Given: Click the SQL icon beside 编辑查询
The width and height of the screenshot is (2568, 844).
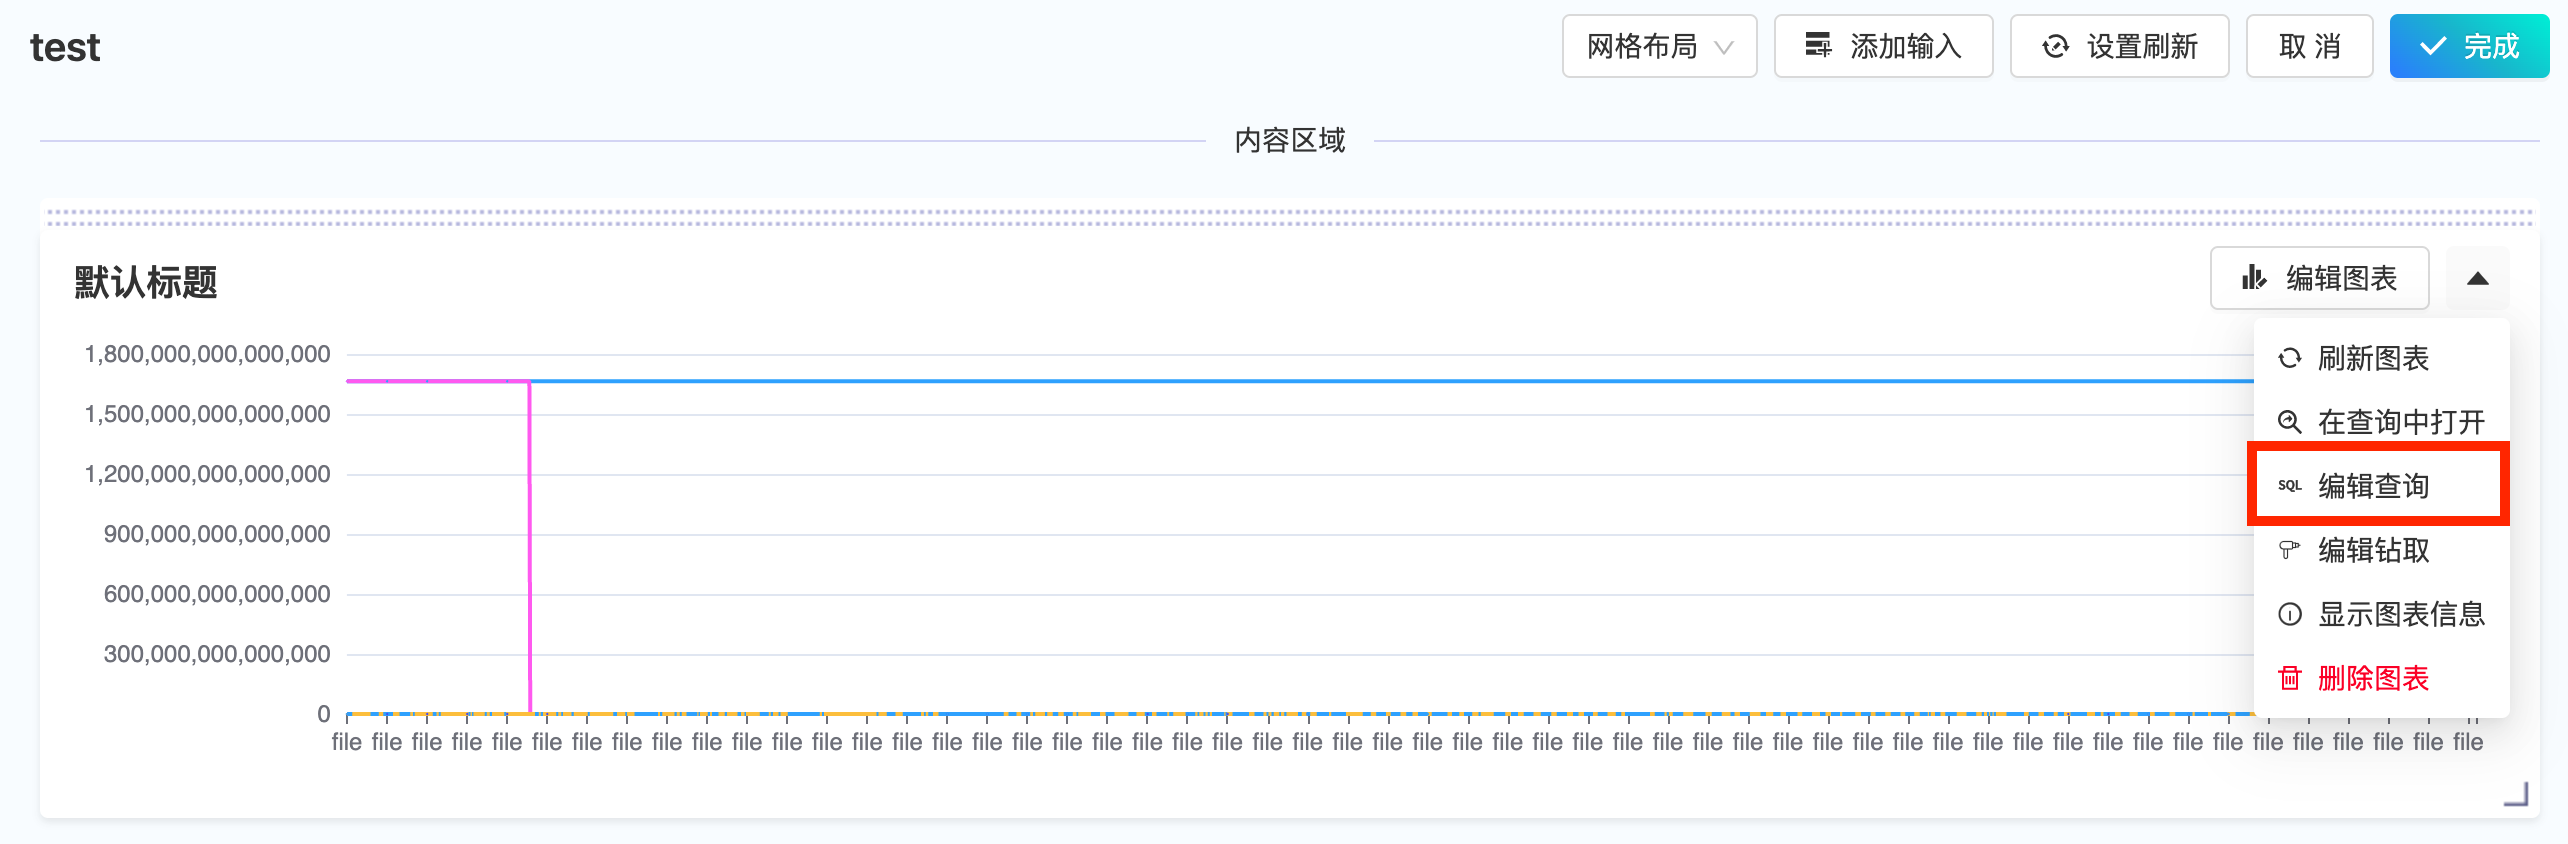Looking at the screenshot, I should click(2289, 486).
